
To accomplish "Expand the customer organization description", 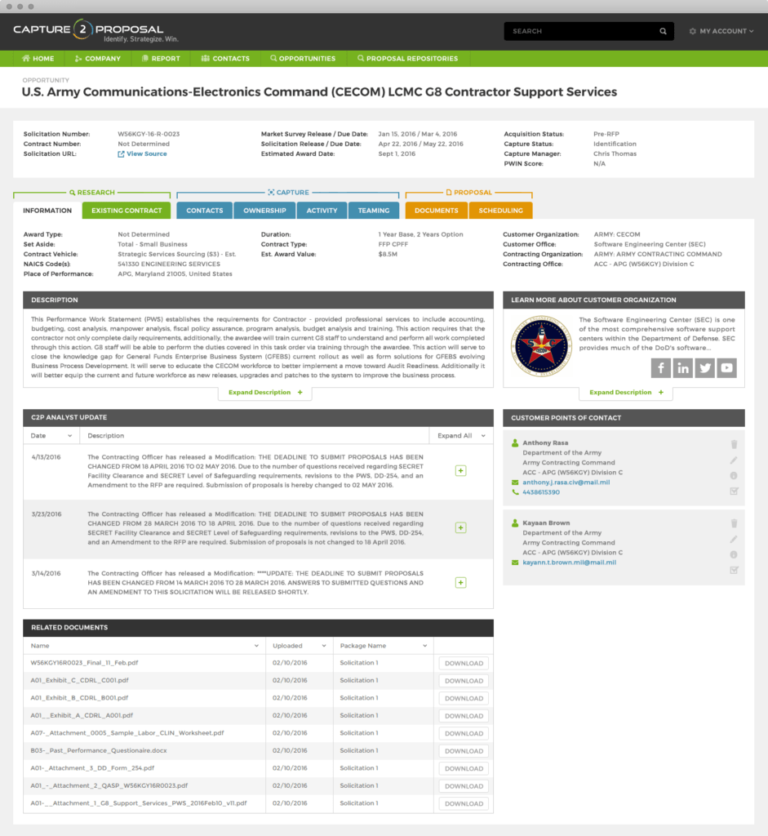I will [x=626, y=392].
